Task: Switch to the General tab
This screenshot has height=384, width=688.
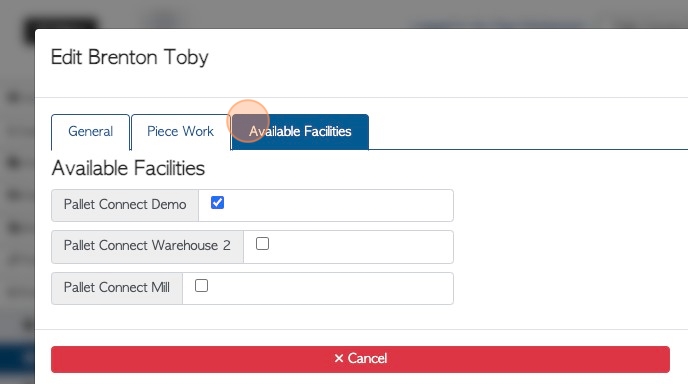Action: pyautogui.click(x=90, y=132)
